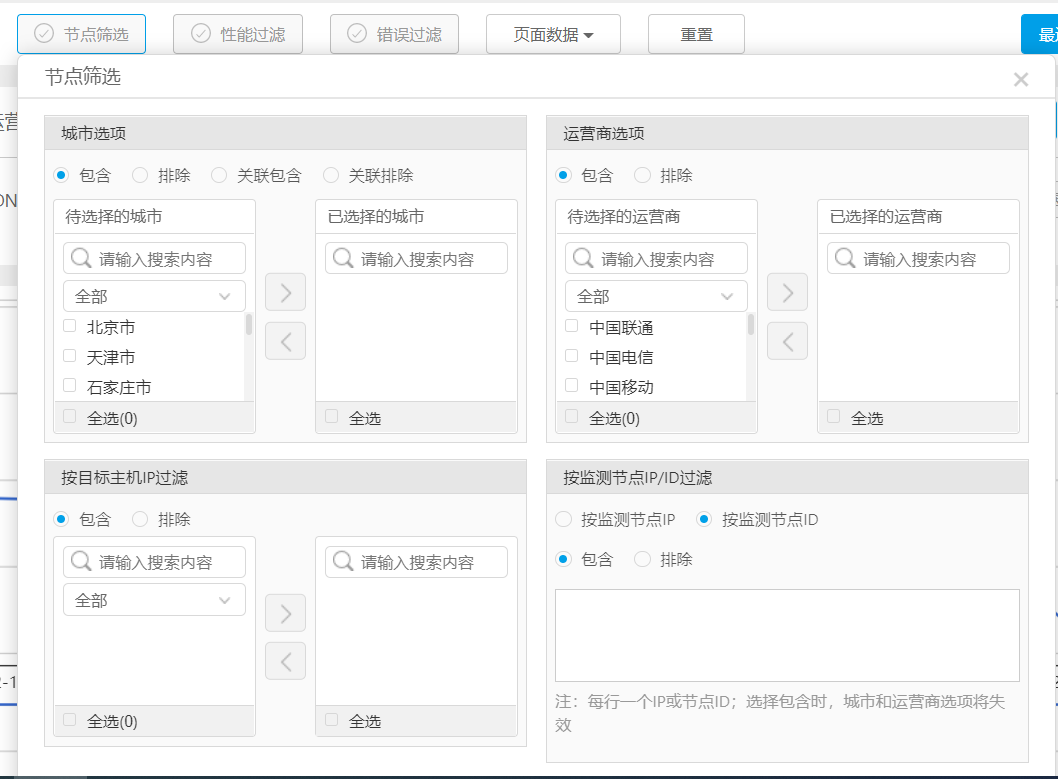Click the move-left arrow in 城市选项 panel

[285, 341]
